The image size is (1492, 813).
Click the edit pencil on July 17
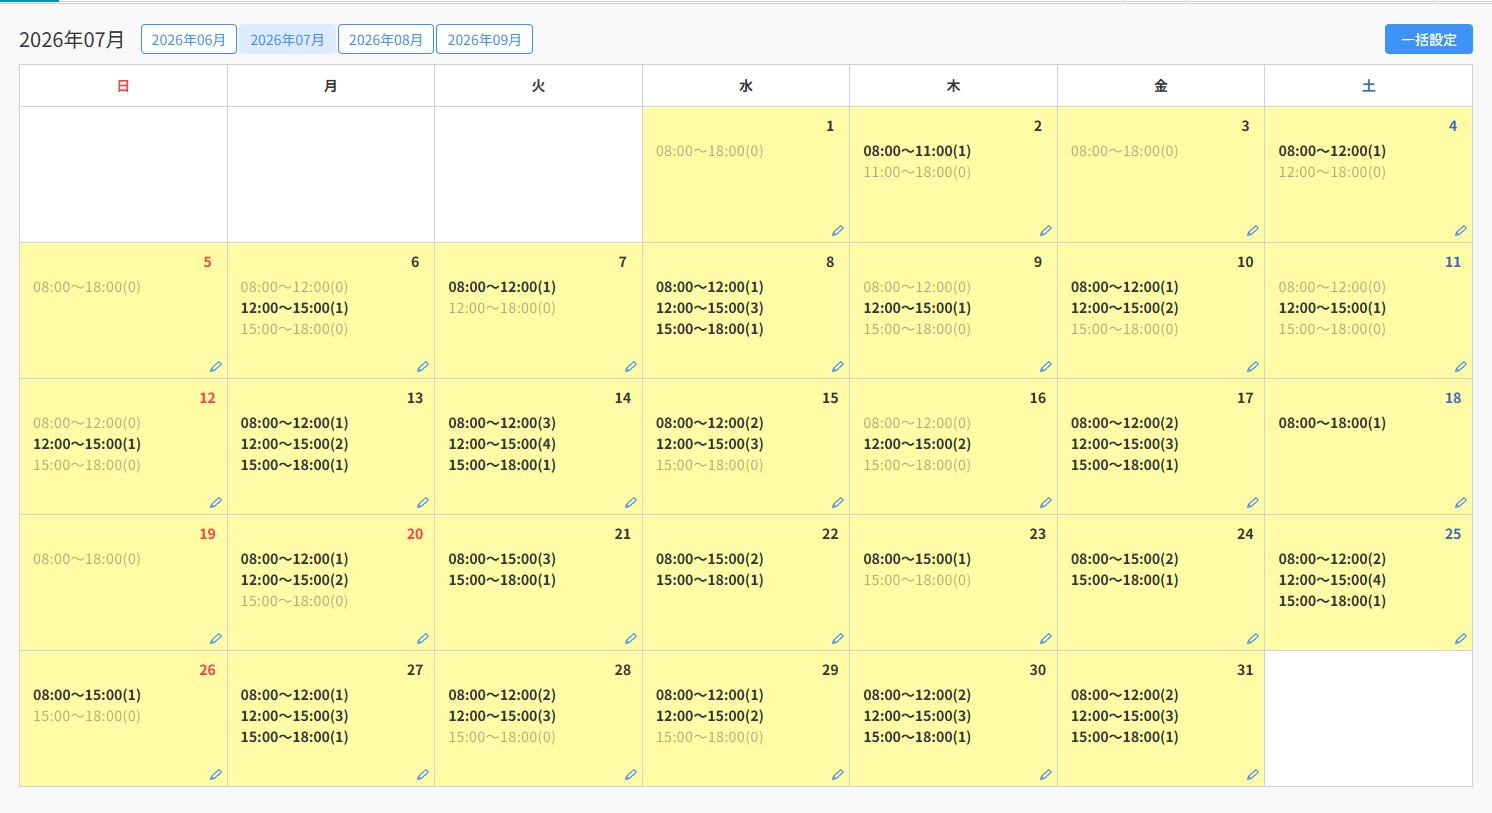1253,503
